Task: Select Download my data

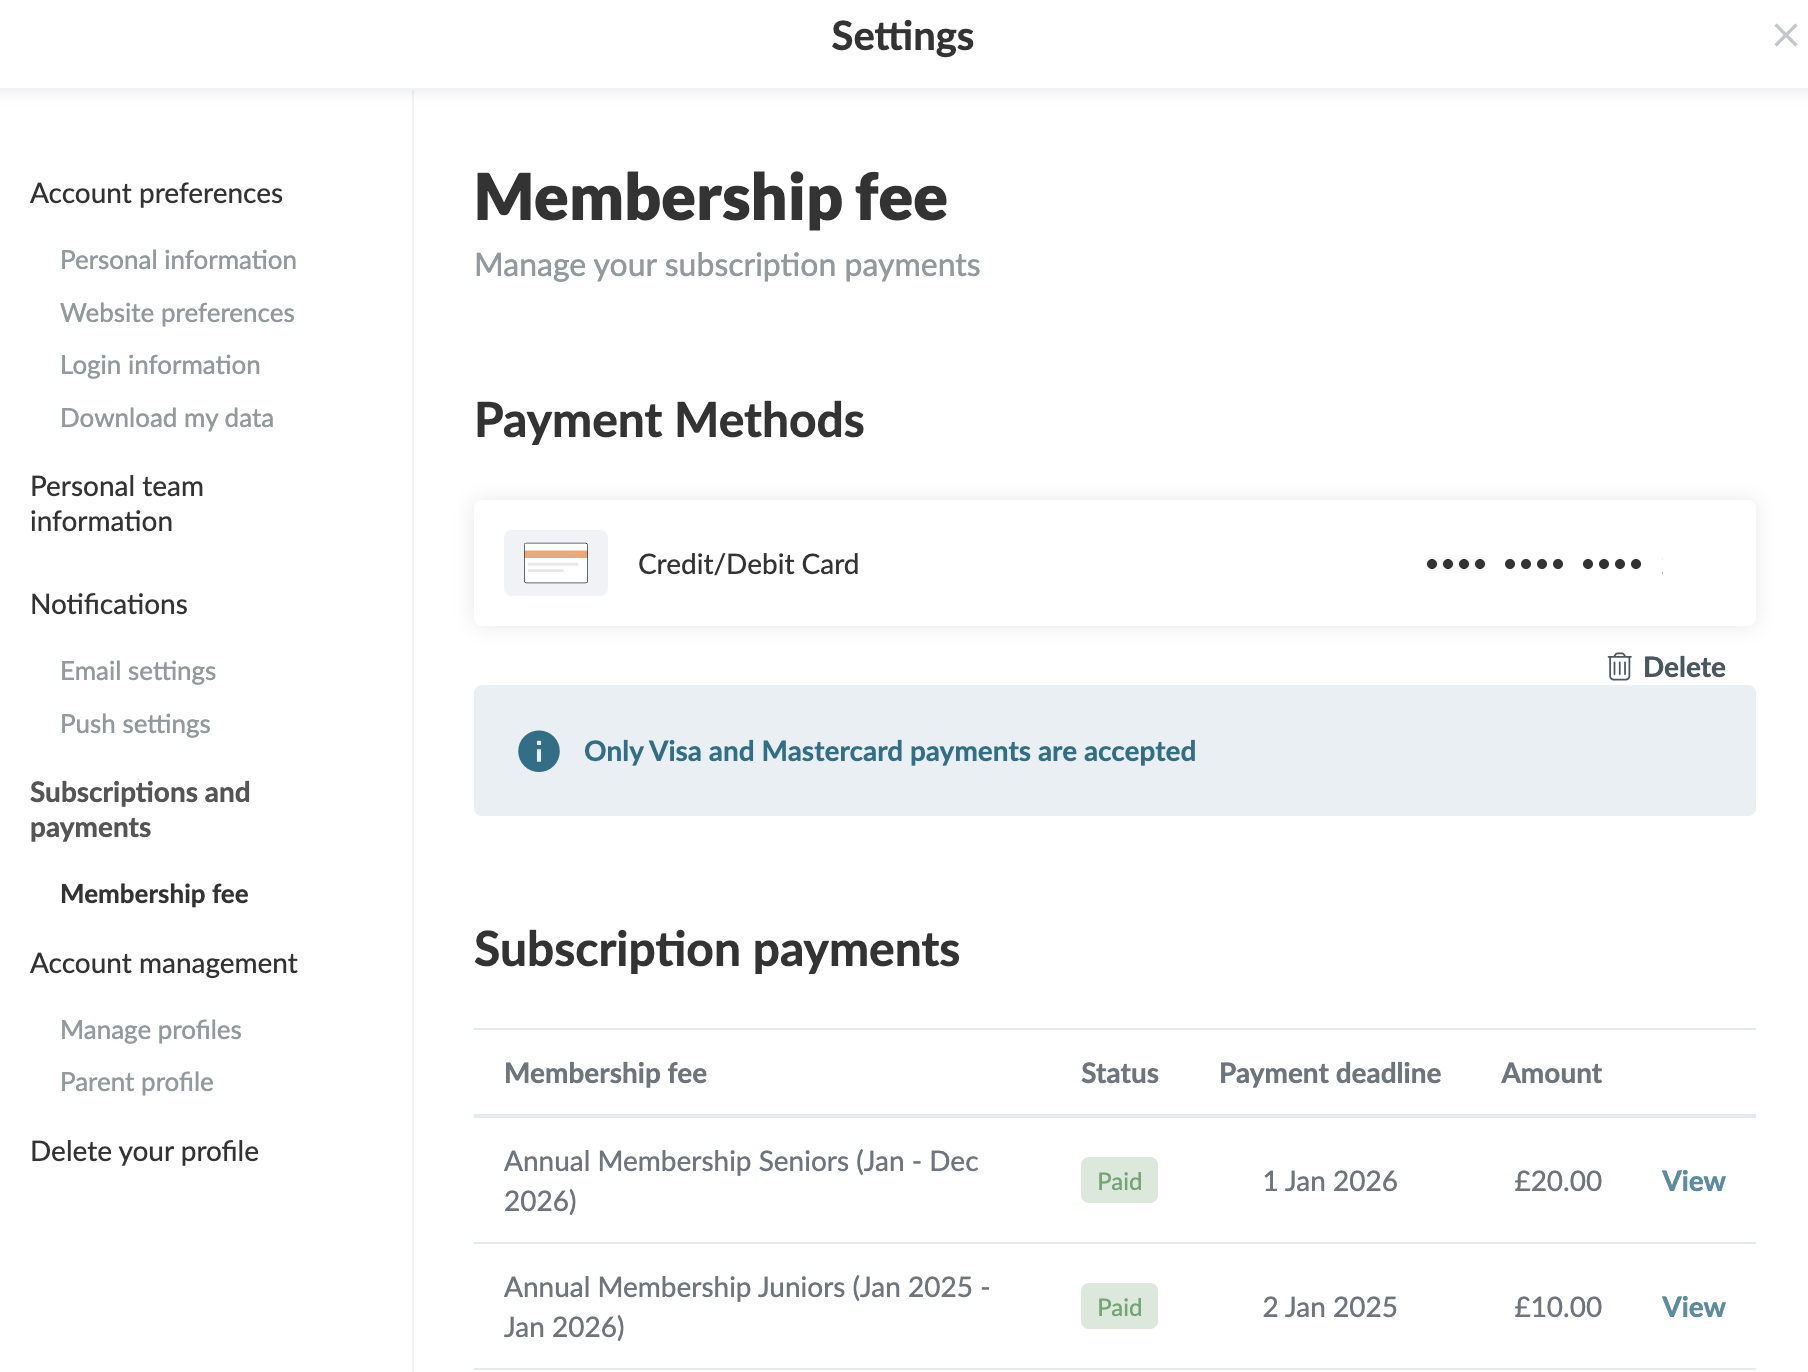Action: 167,418
